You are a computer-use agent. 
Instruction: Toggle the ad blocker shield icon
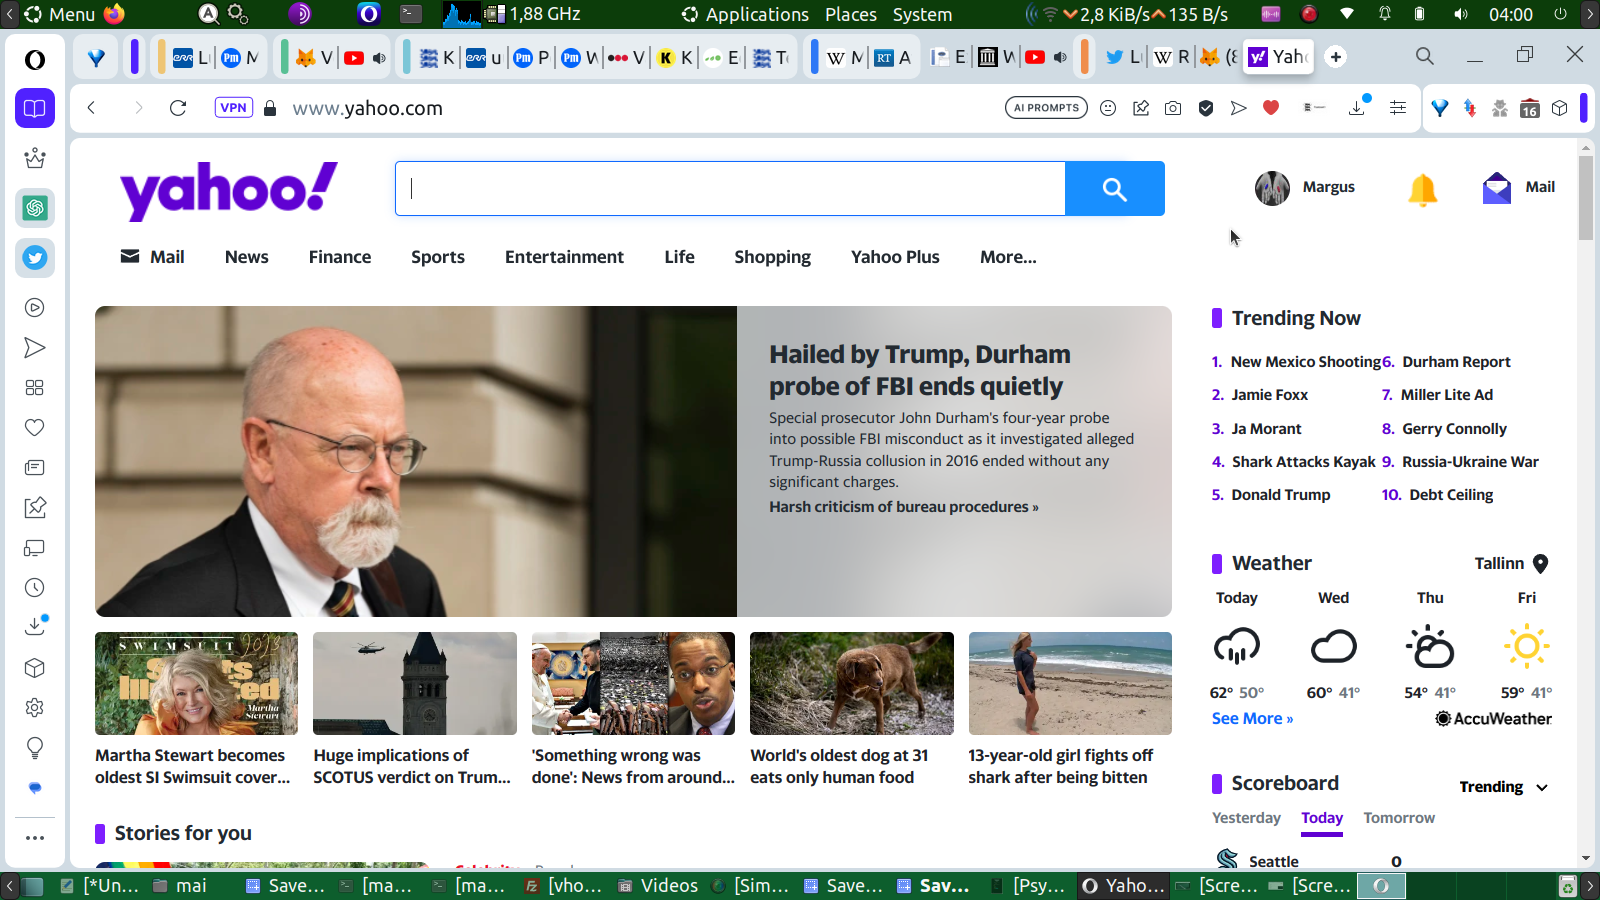point(1206,108)
